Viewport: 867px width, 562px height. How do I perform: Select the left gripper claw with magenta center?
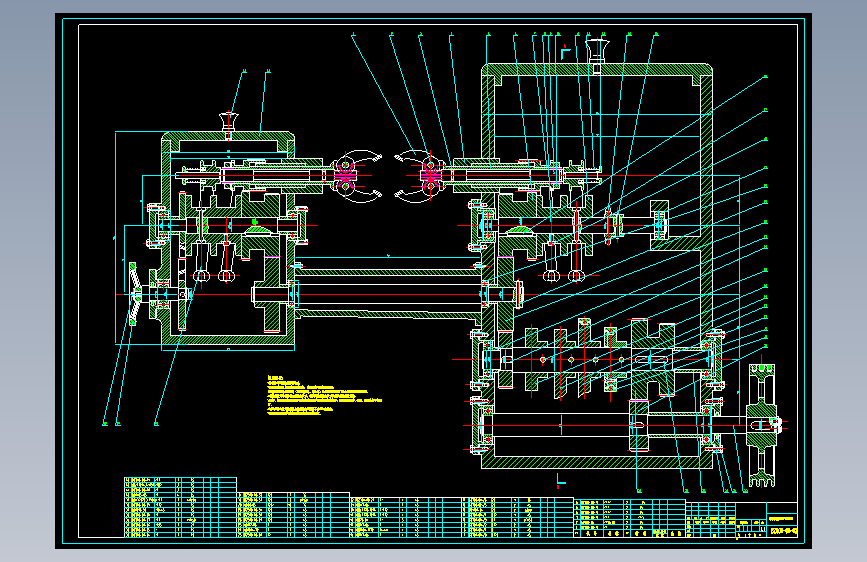(x=355, y=176)
